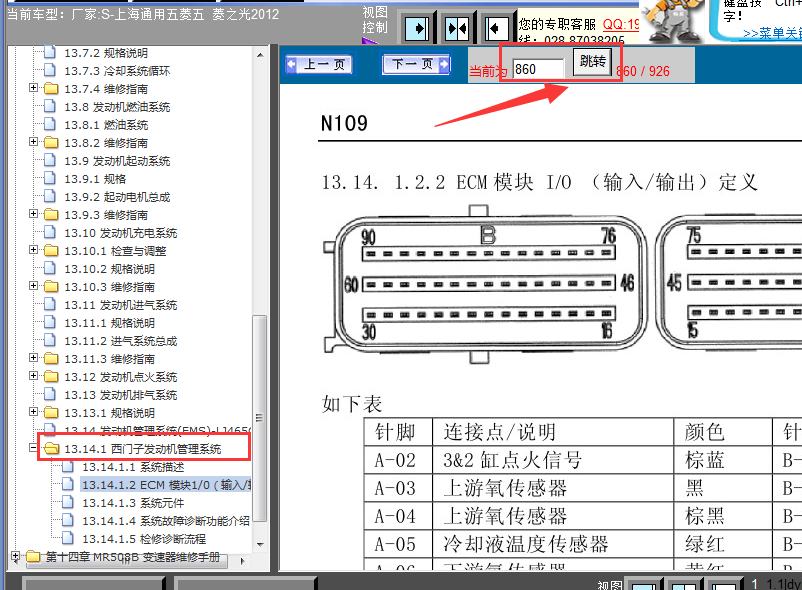Click folder icon of 13.12 发动机点火系统
This screenshot has height=590, width=802.
(x=51, y=376)
